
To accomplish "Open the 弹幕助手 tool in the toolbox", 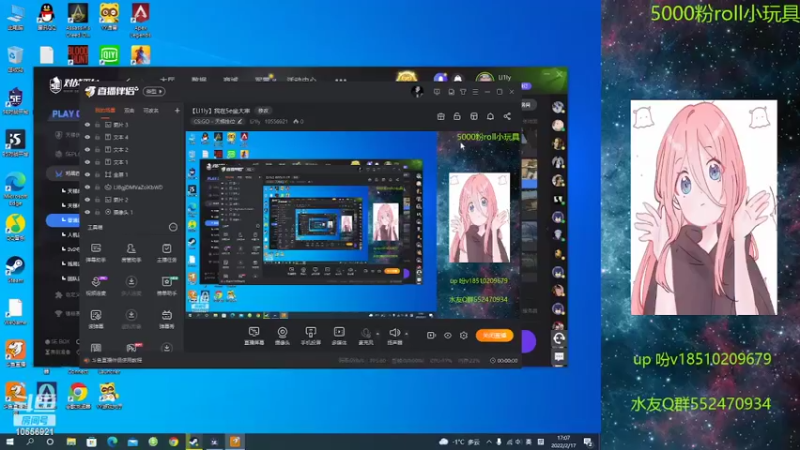I will tap(96, 253).
